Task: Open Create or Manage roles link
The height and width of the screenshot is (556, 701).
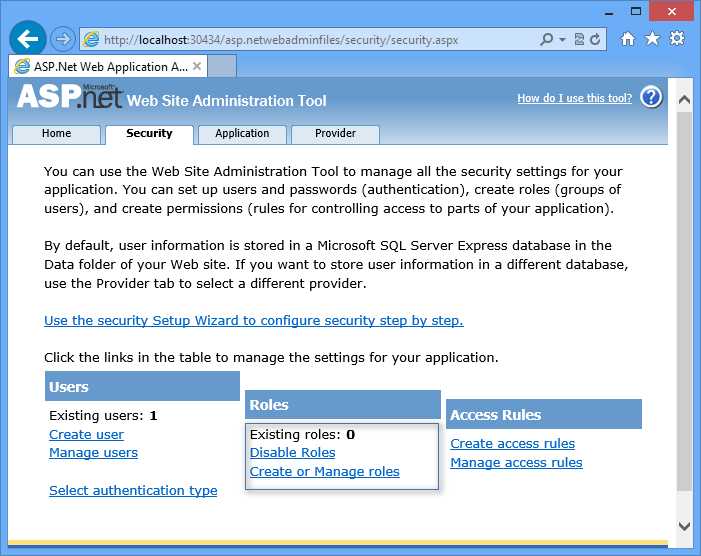Action: click(x=325, y=472)
